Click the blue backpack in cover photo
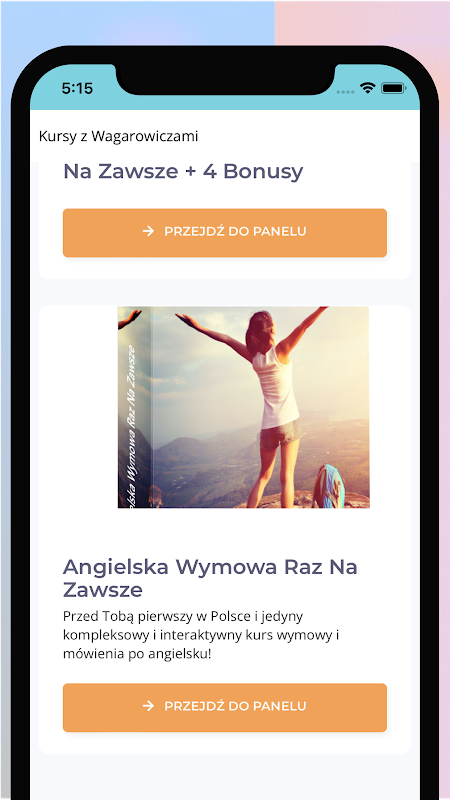This screenshot has height=800, width=450. pos(328,485)
